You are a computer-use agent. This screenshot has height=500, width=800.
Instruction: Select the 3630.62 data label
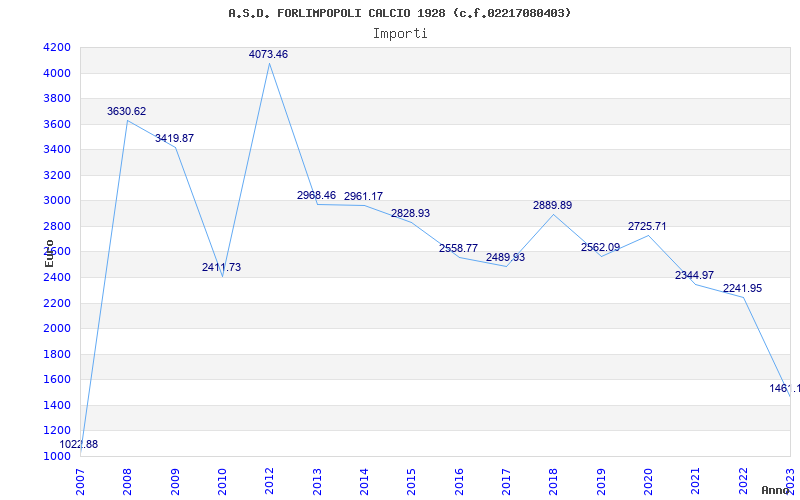[127, 111]
